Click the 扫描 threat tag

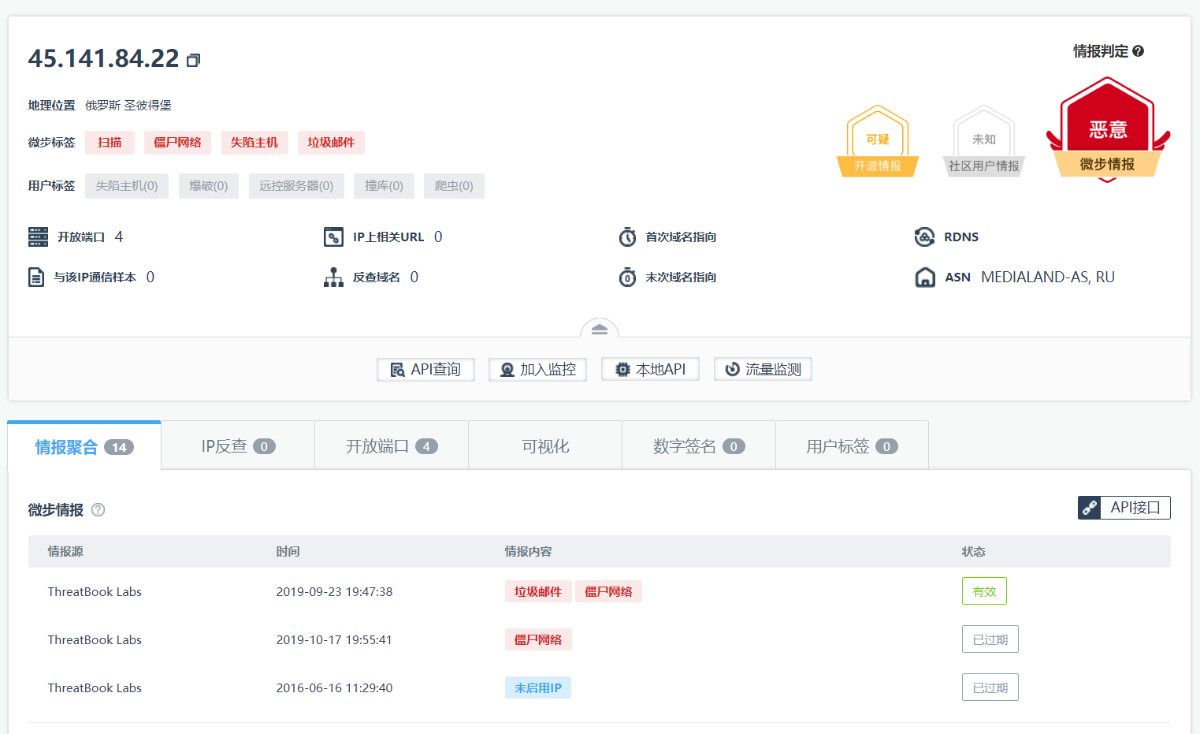tap(110, 142)
